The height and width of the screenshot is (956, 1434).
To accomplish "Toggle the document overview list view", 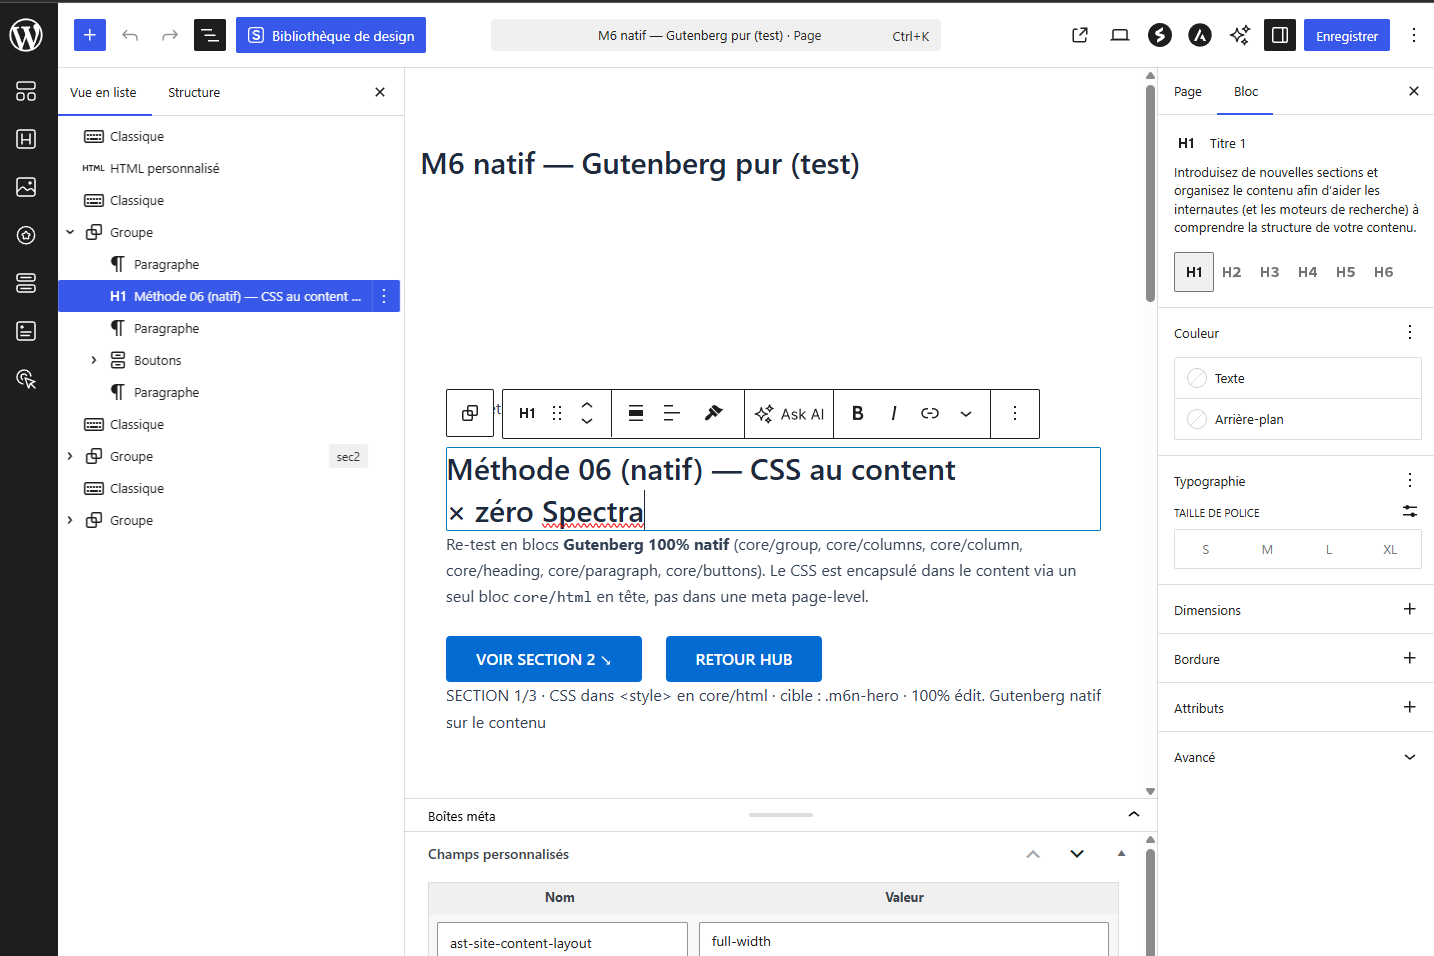I will click(210, 35).
